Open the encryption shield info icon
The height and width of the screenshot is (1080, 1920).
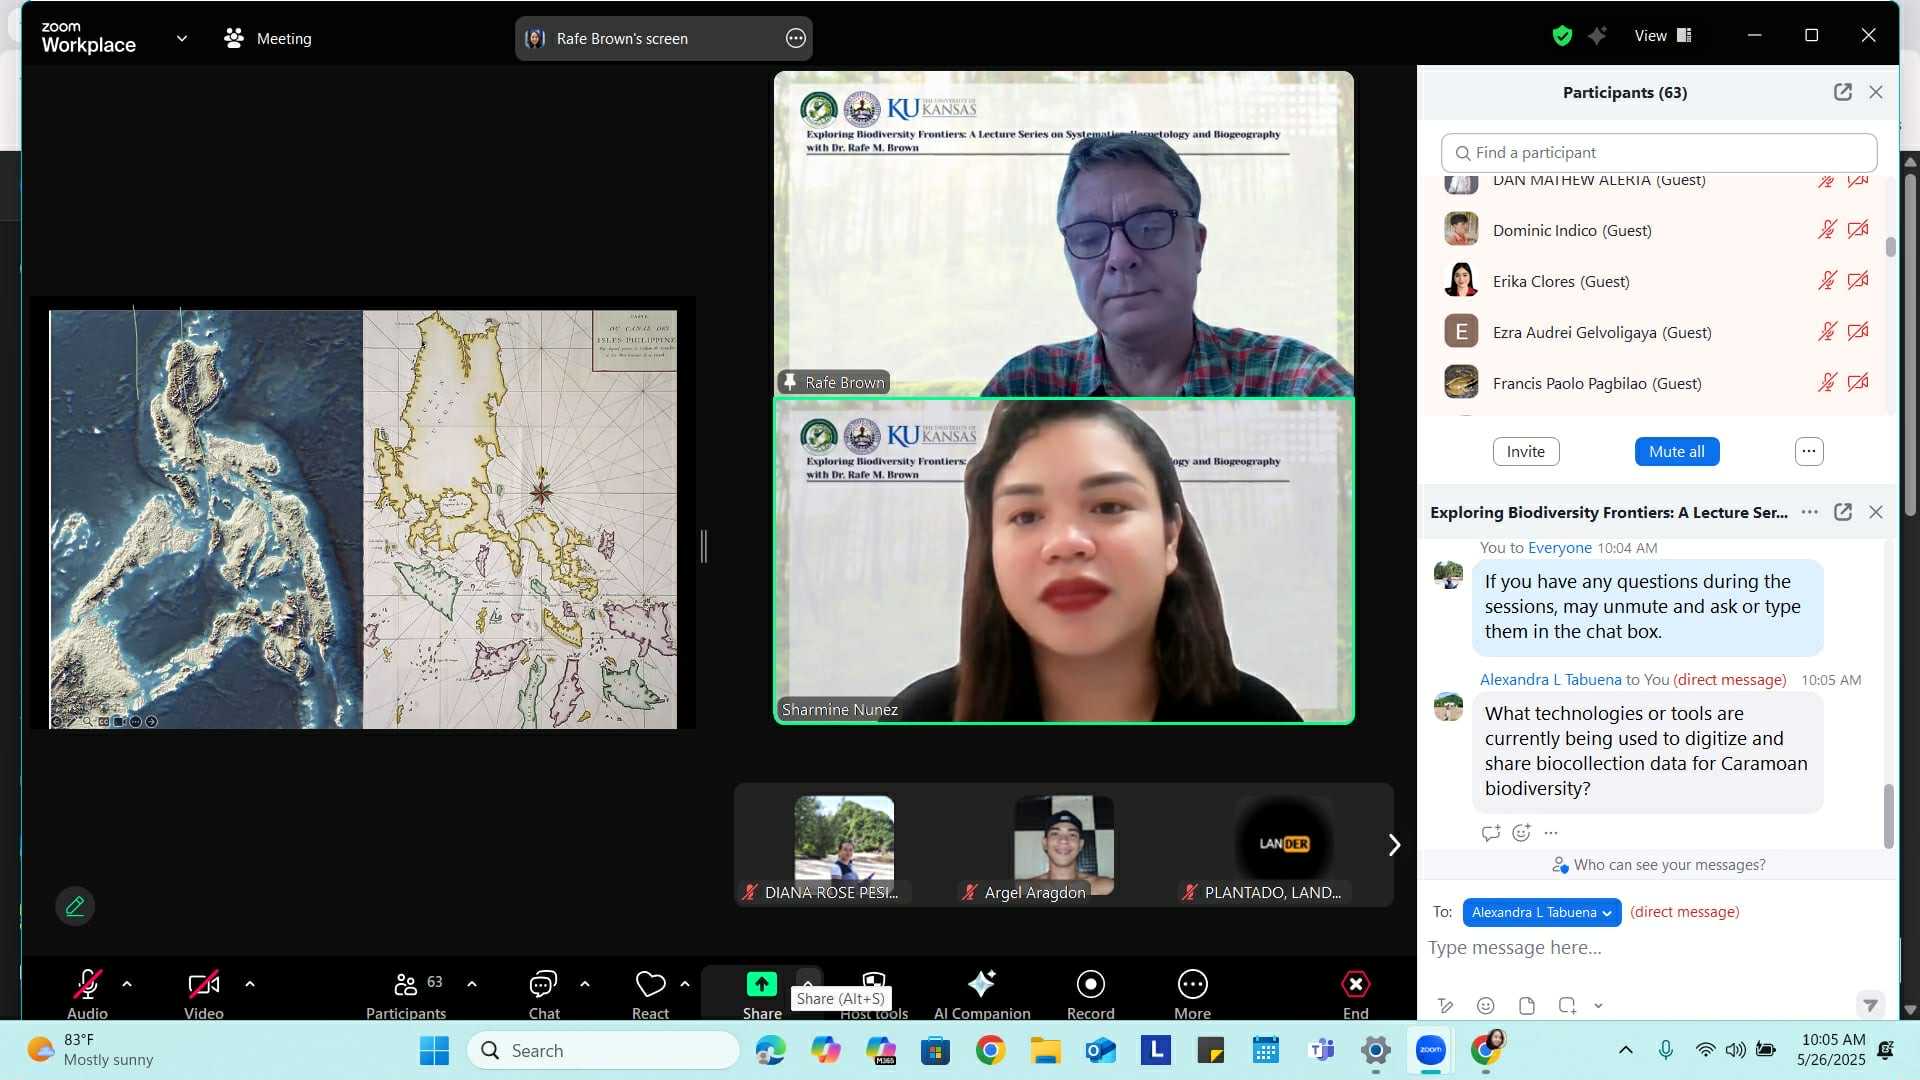click(1561, 36)
